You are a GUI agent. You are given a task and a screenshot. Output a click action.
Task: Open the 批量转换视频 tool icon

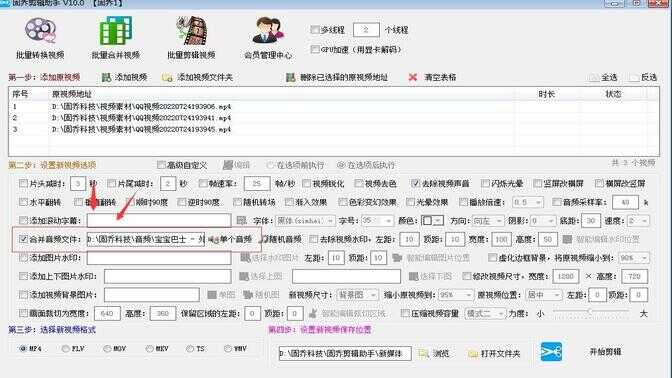(40, 31)
